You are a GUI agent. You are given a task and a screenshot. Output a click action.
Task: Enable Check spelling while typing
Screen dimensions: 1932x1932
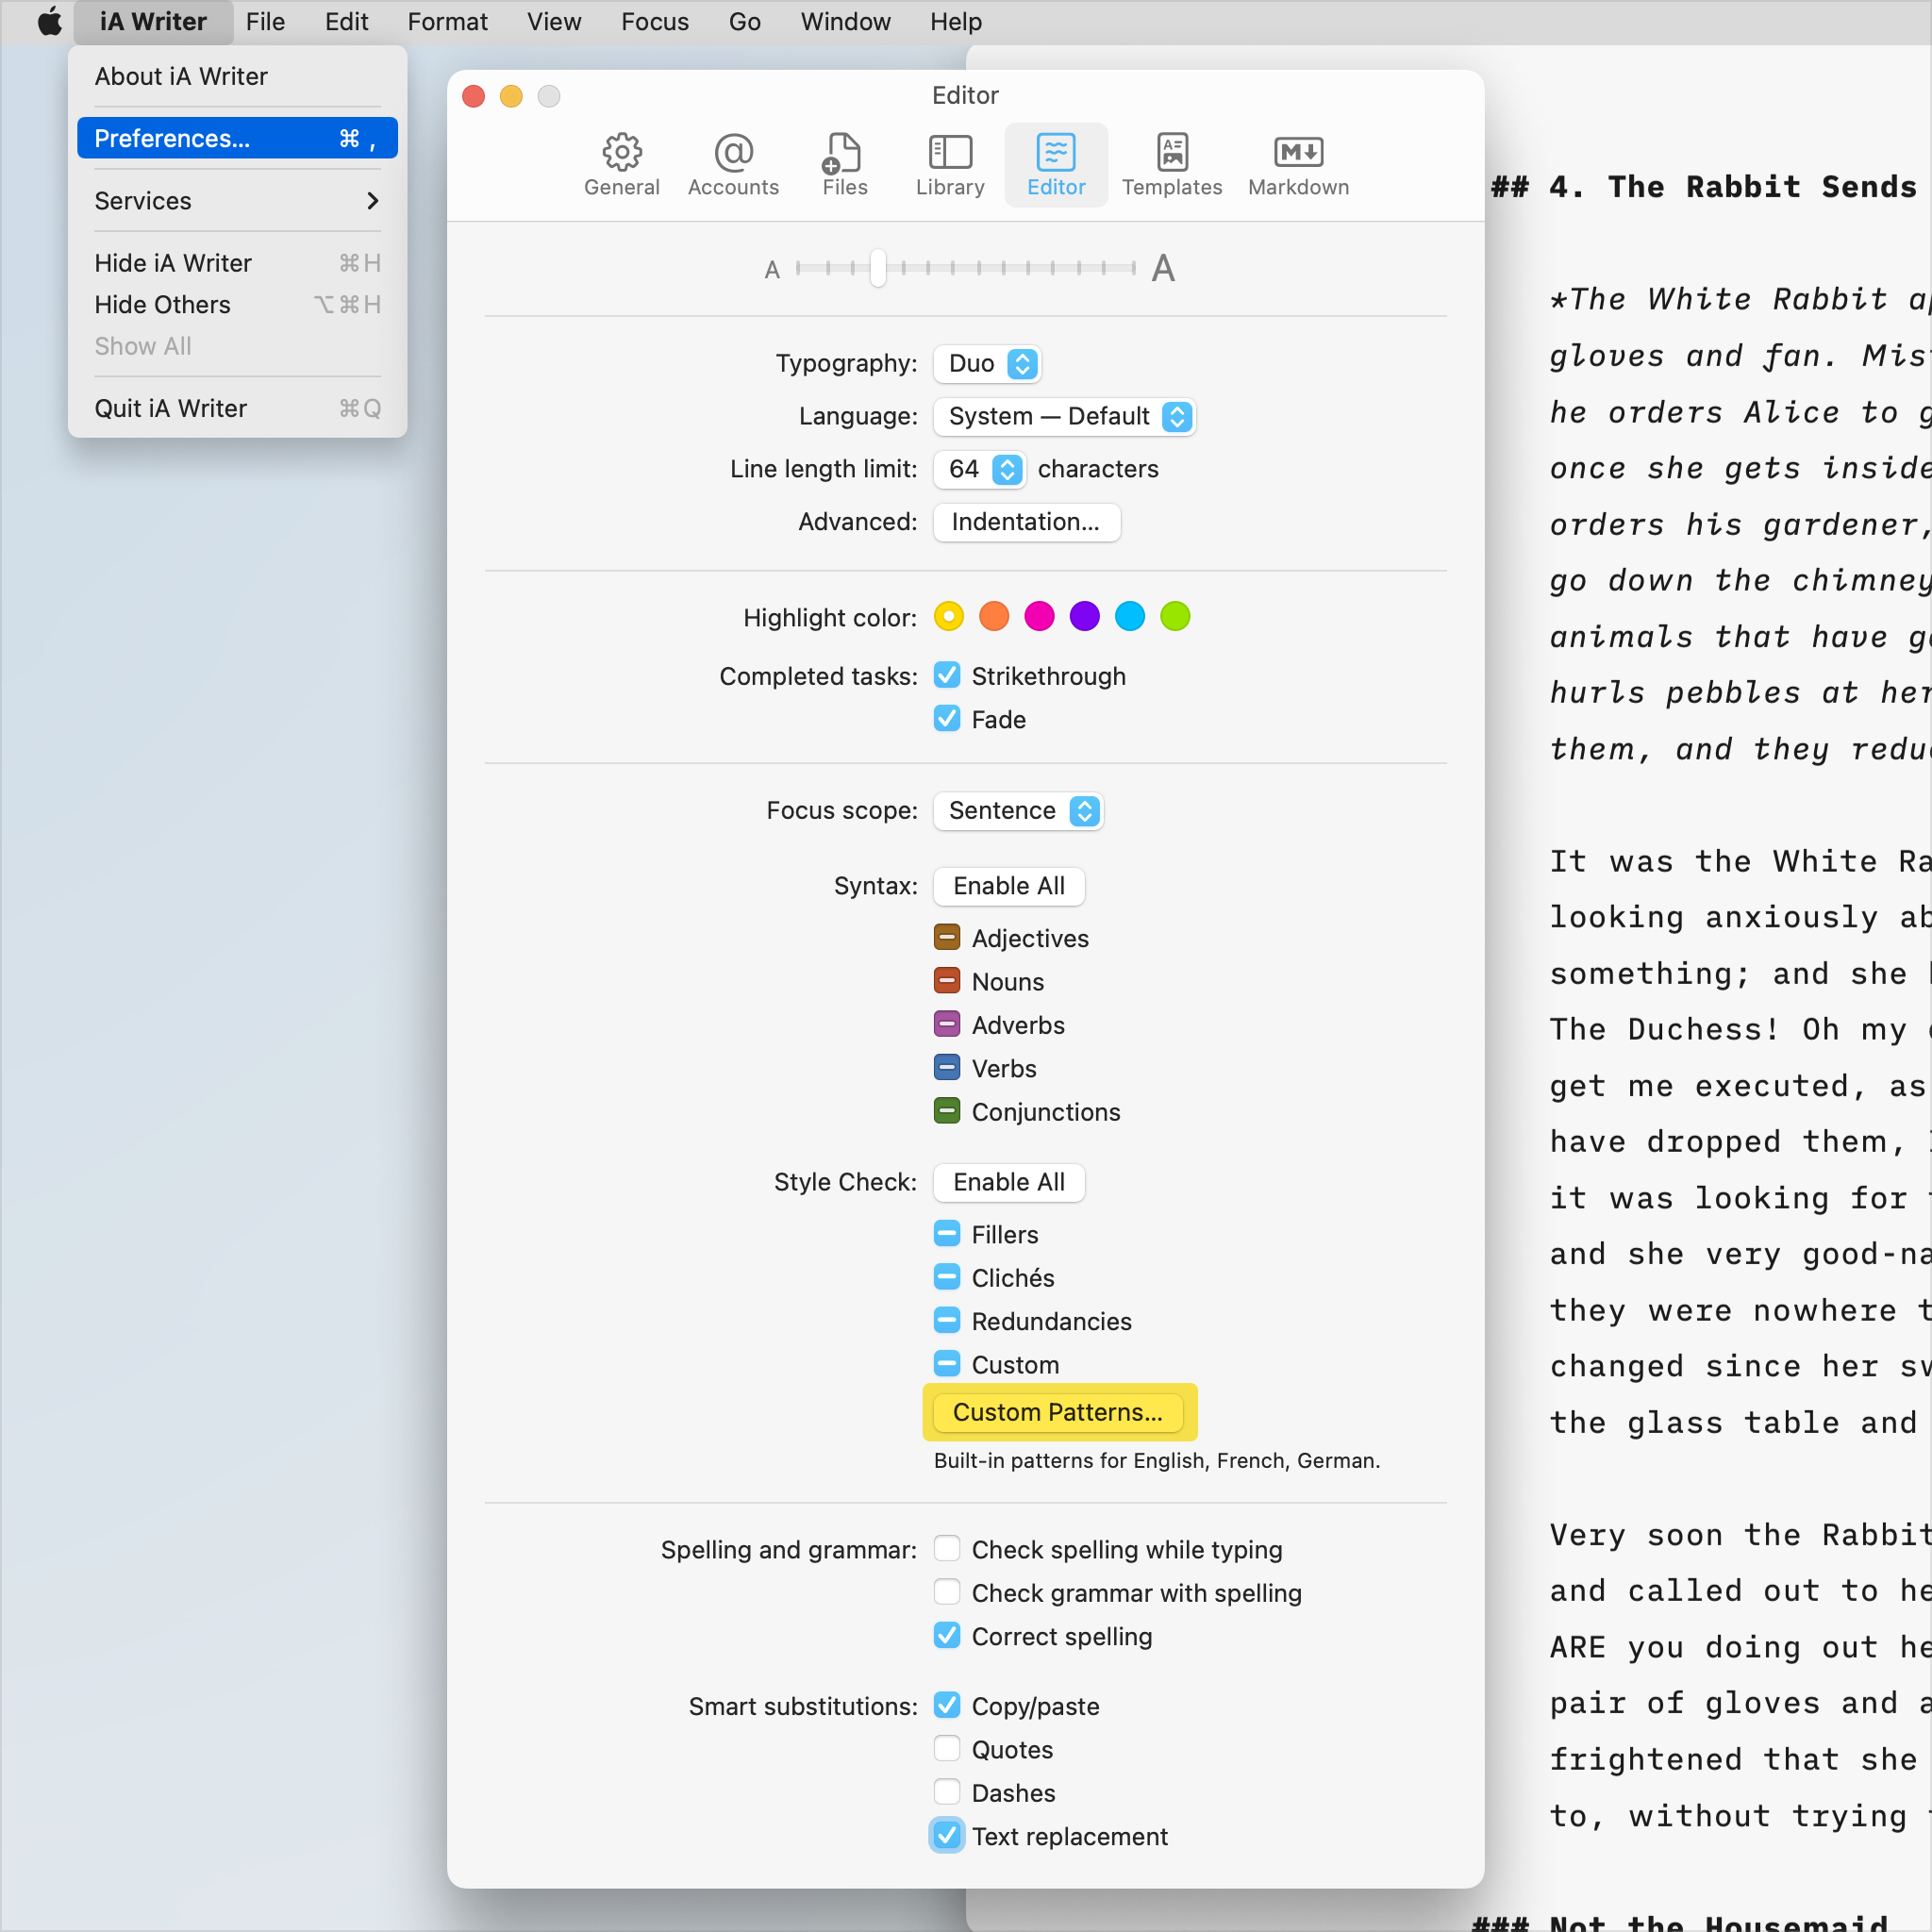click(946, 1548)
